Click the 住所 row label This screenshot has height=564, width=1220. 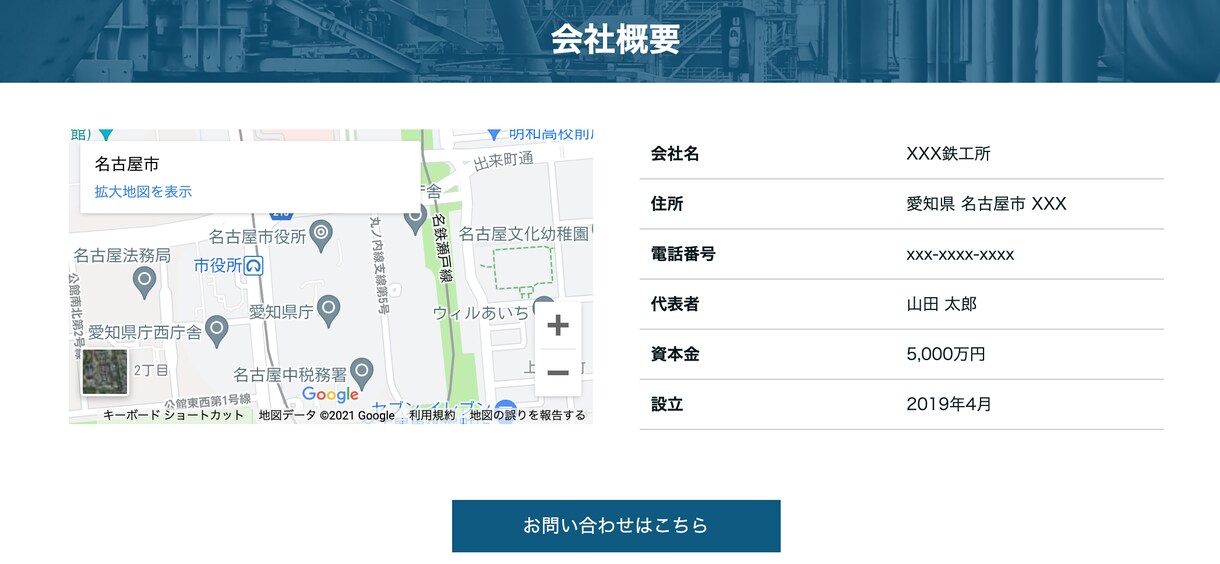tap(667, 204)
